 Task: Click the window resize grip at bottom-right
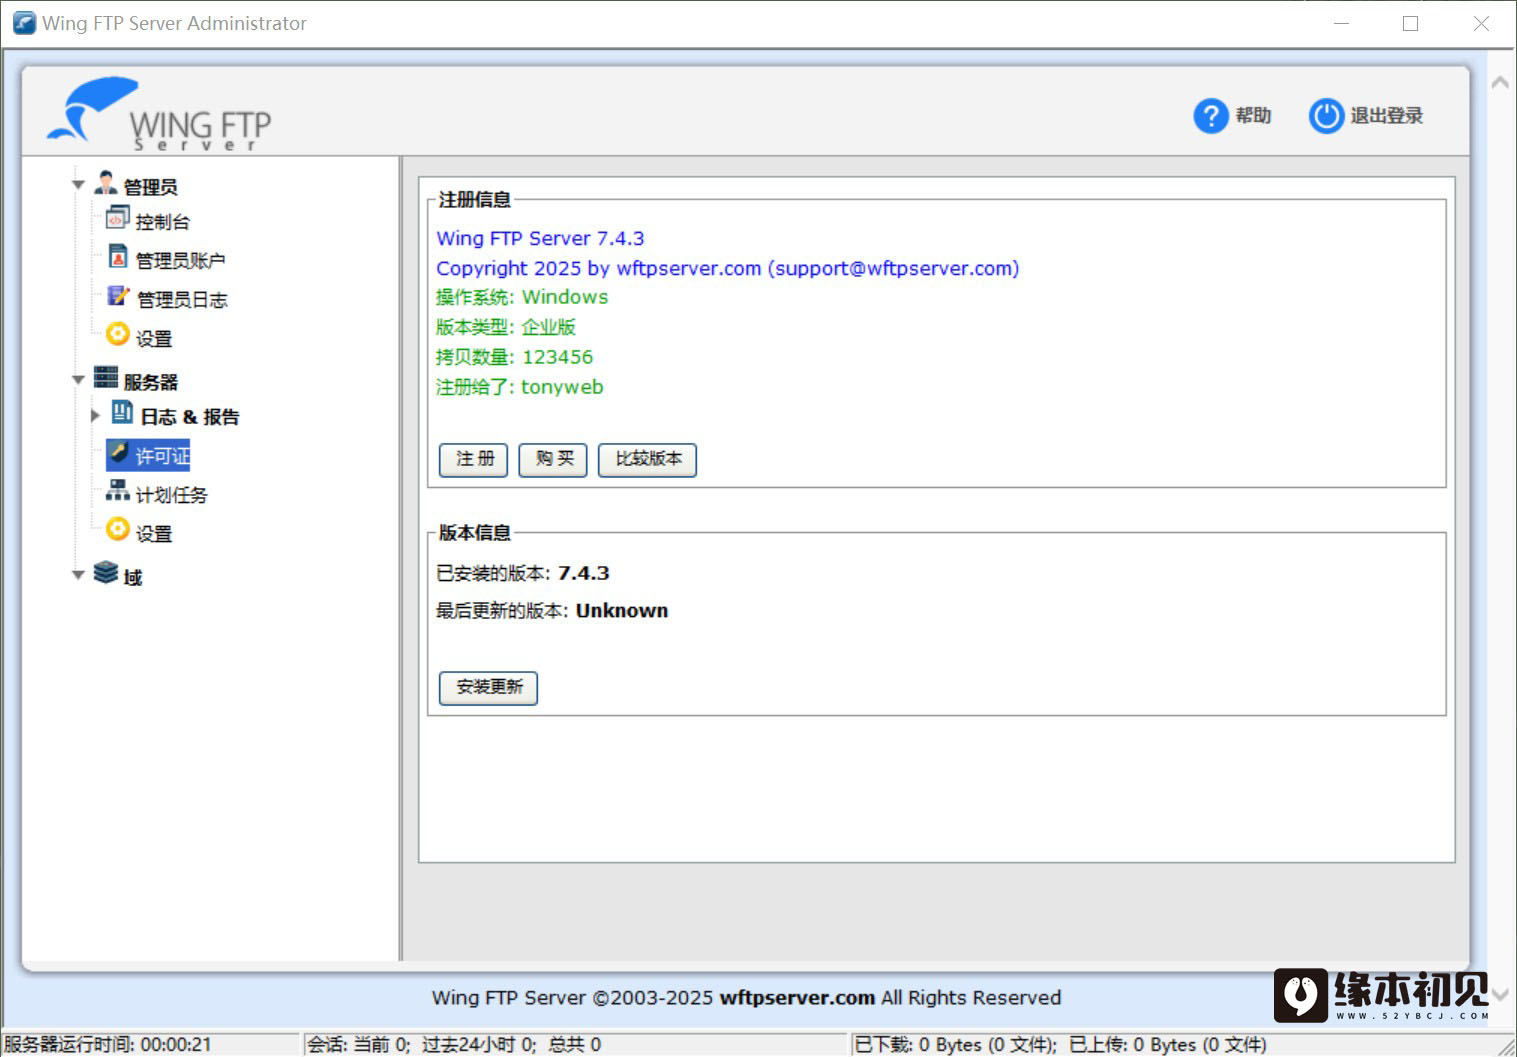pyautogui.click(x=1505, y=1046)
